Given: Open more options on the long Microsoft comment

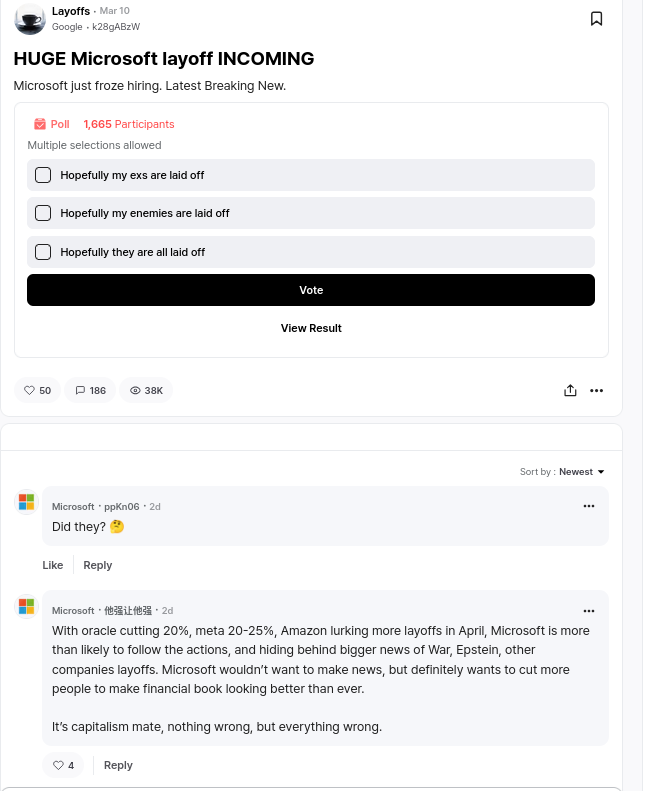Looking at the screenshot, I should (x=589, y=610).
